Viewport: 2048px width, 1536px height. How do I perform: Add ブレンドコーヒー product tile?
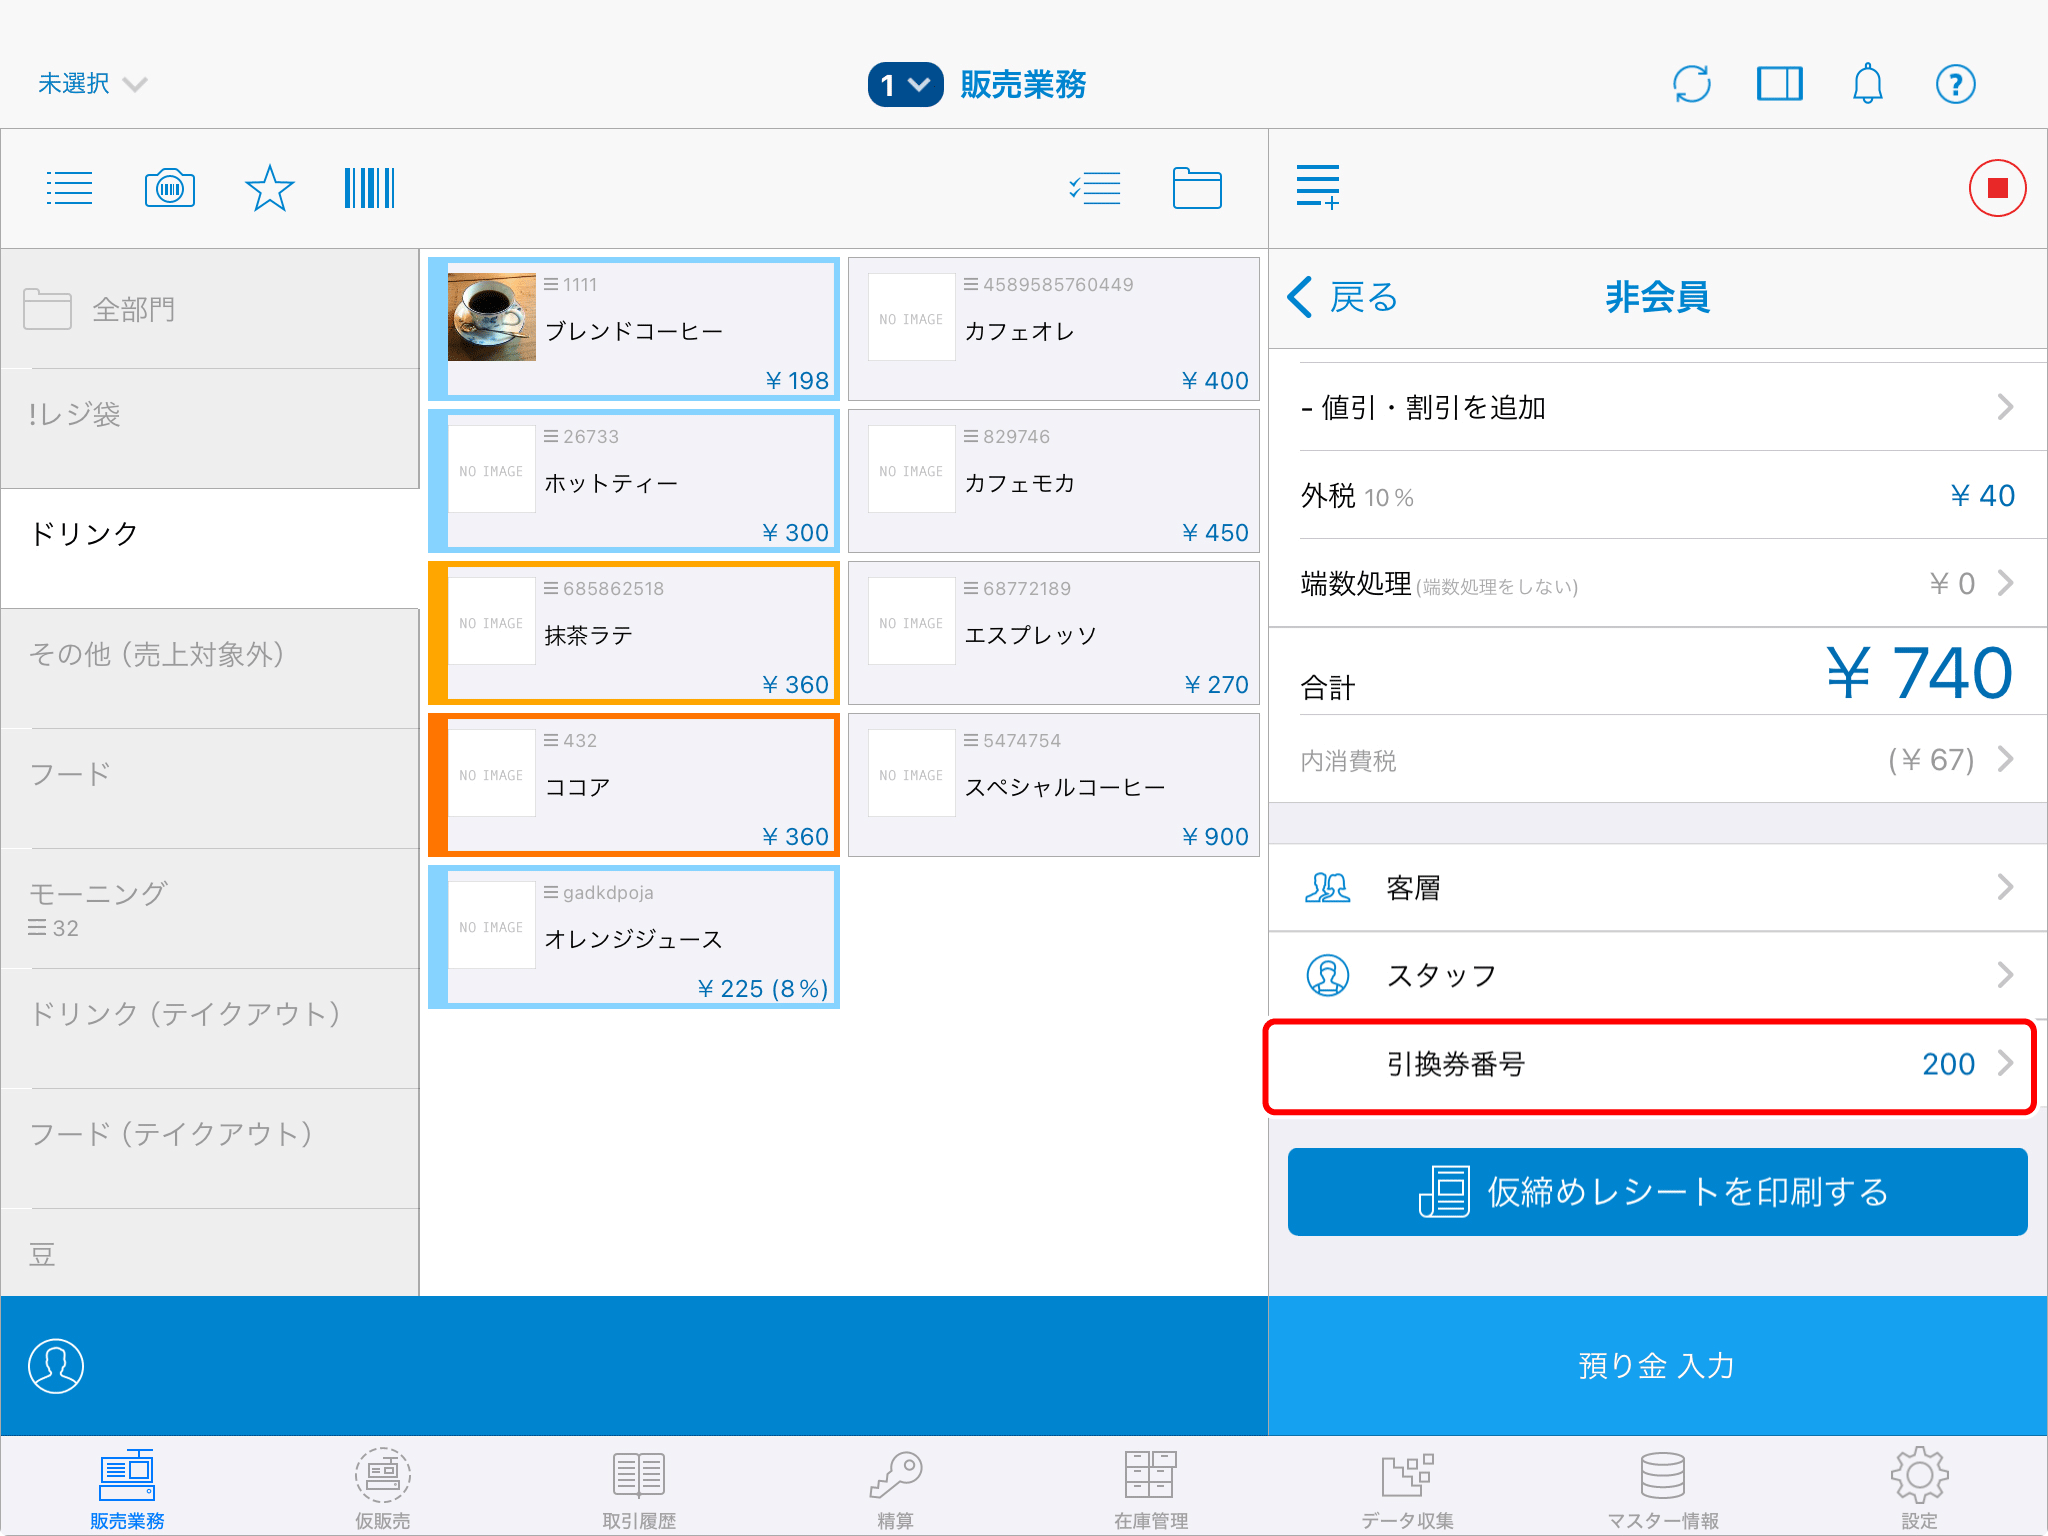(x=634, y=329)
